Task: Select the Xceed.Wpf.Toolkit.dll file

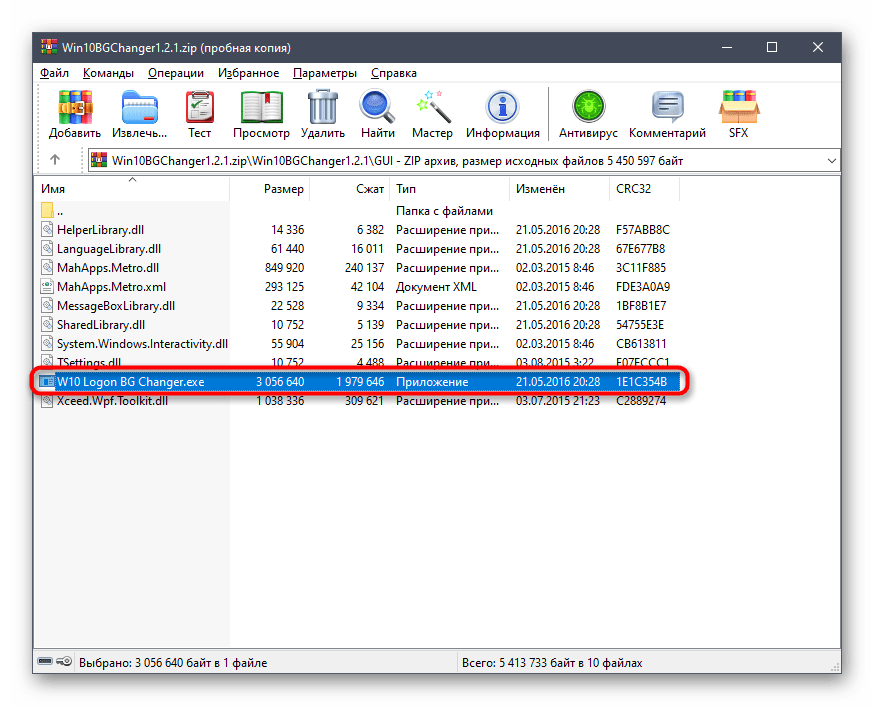Action: click(114, 400)
